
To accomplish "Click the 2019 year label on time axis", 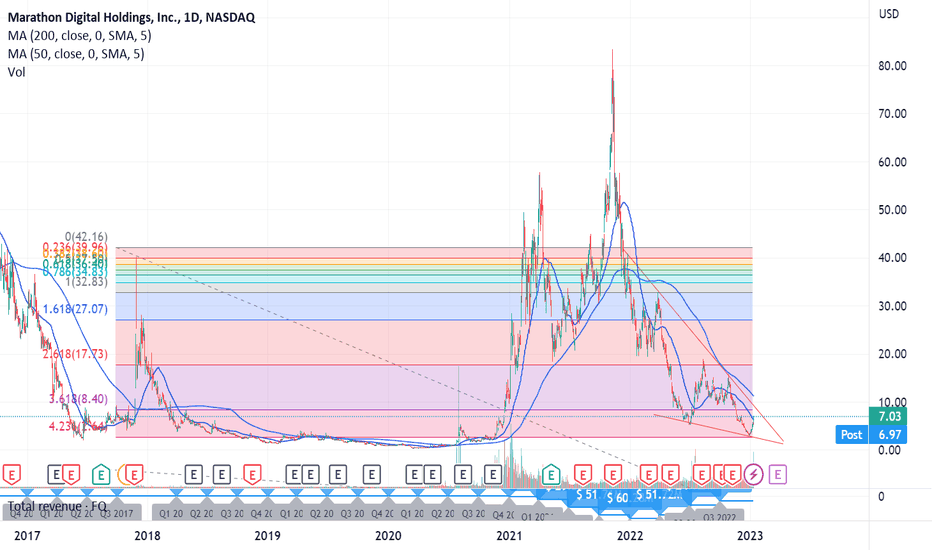I will tap(267, 536).
